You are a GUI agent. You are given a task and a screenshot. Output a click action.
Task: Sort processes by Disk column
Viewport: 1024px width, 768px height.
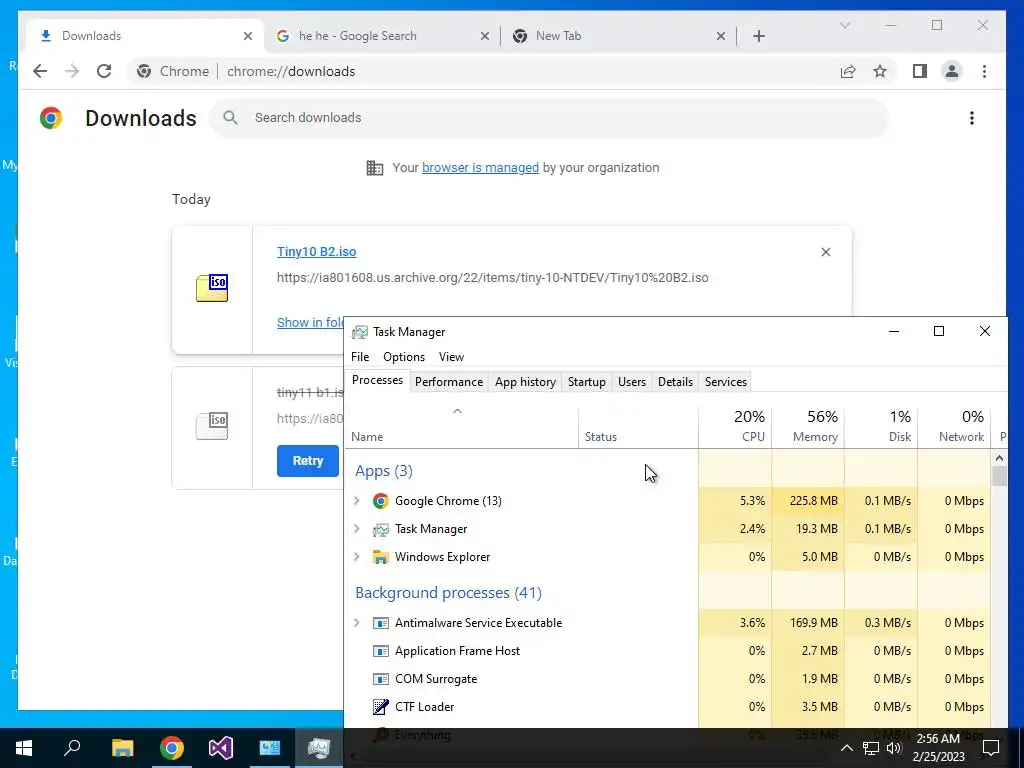point(881,426)
